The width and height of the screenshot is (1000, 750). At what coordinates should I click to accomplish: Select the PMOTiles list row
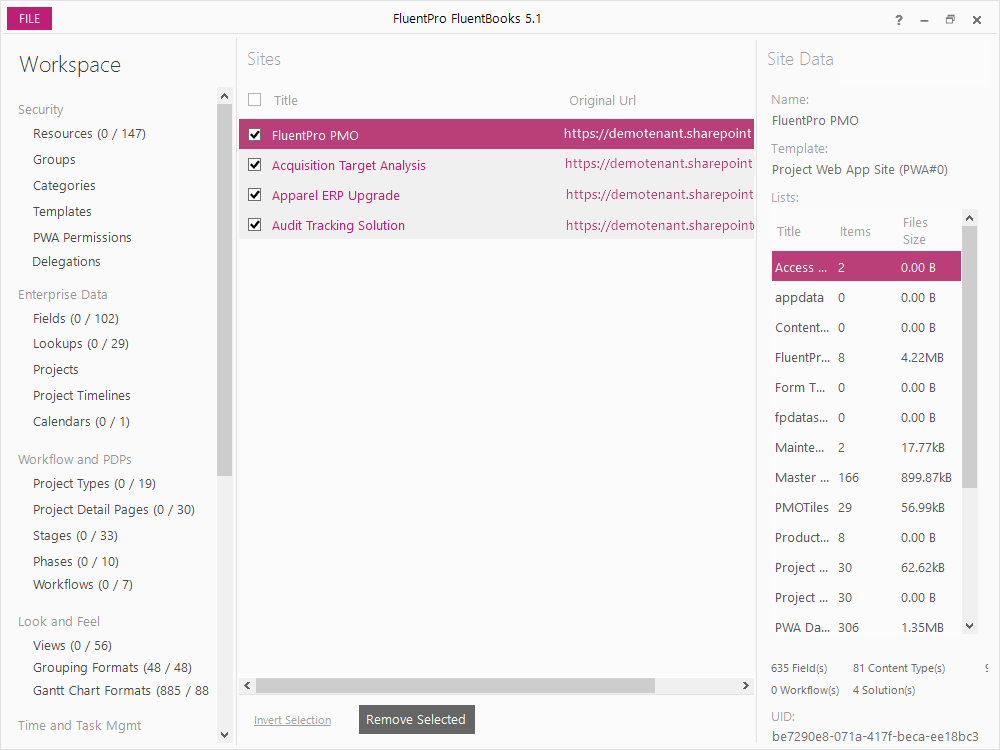pos(865,508)
